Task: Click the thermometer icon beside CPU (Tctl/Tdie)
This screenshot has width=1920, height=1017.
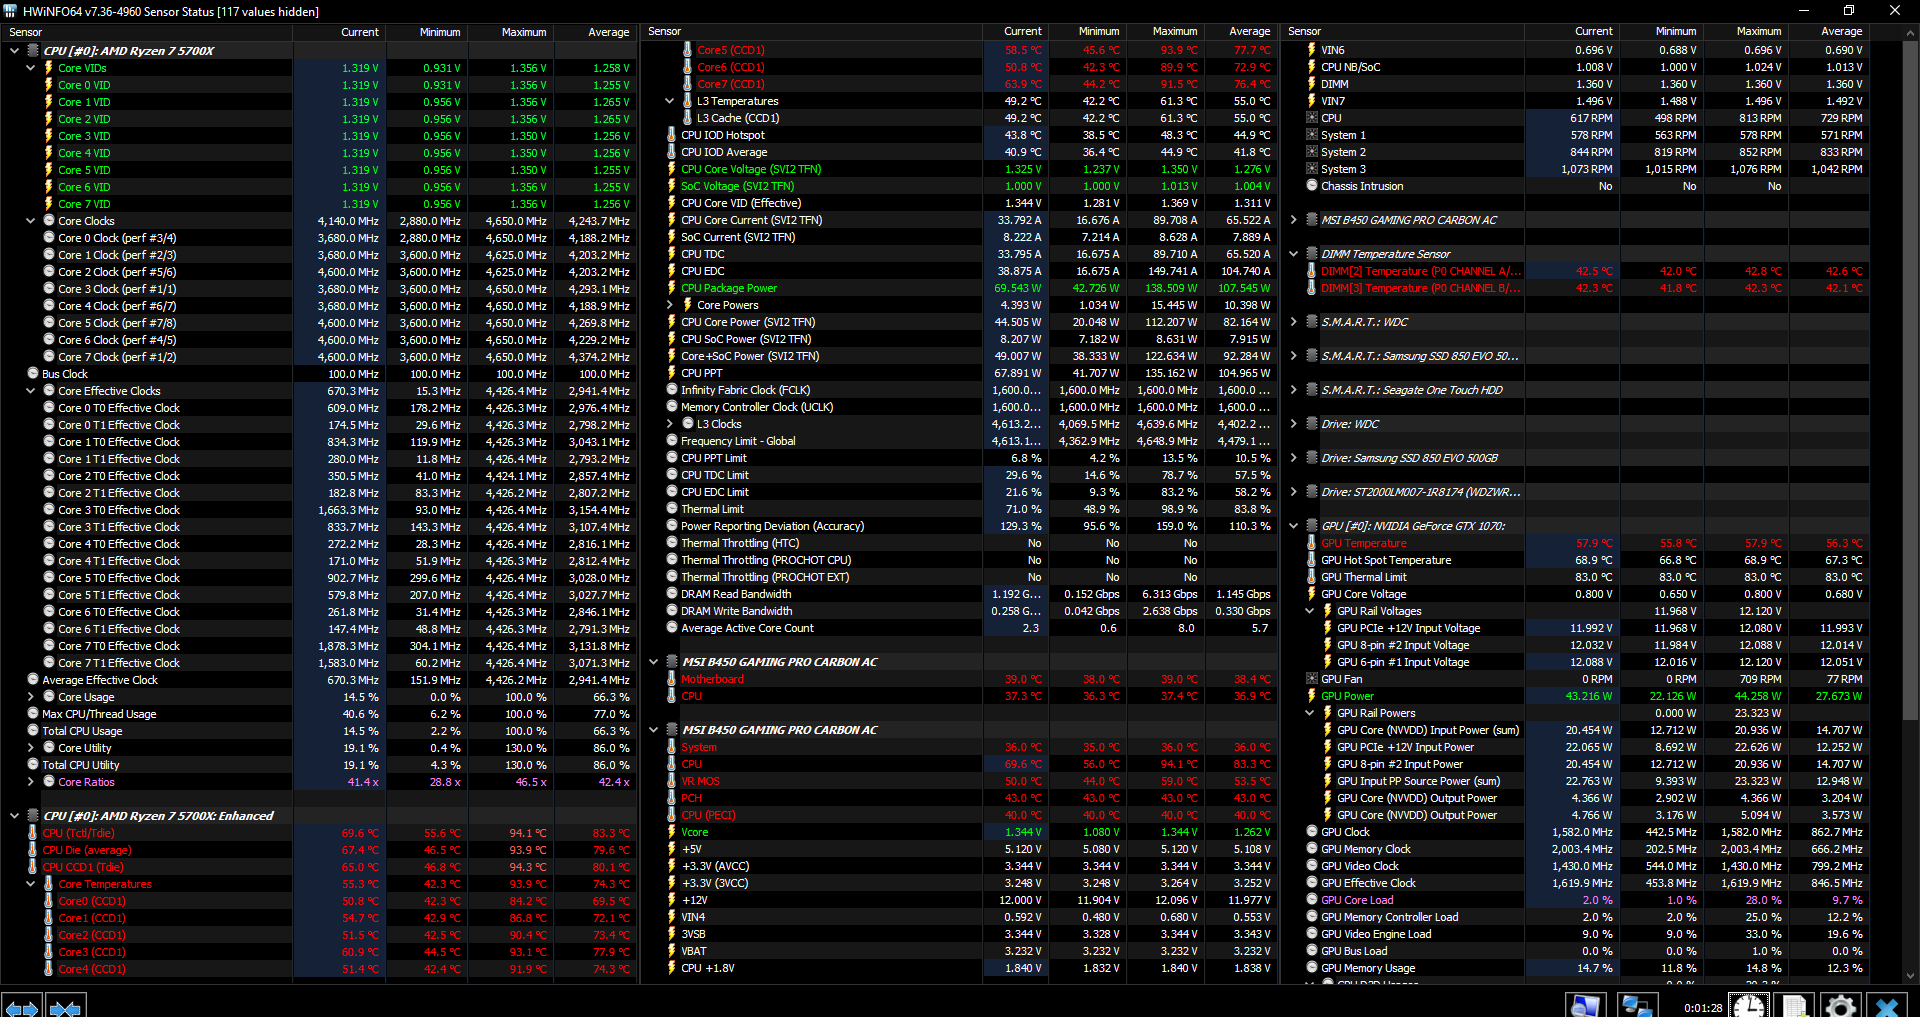Action: point(32,833)
